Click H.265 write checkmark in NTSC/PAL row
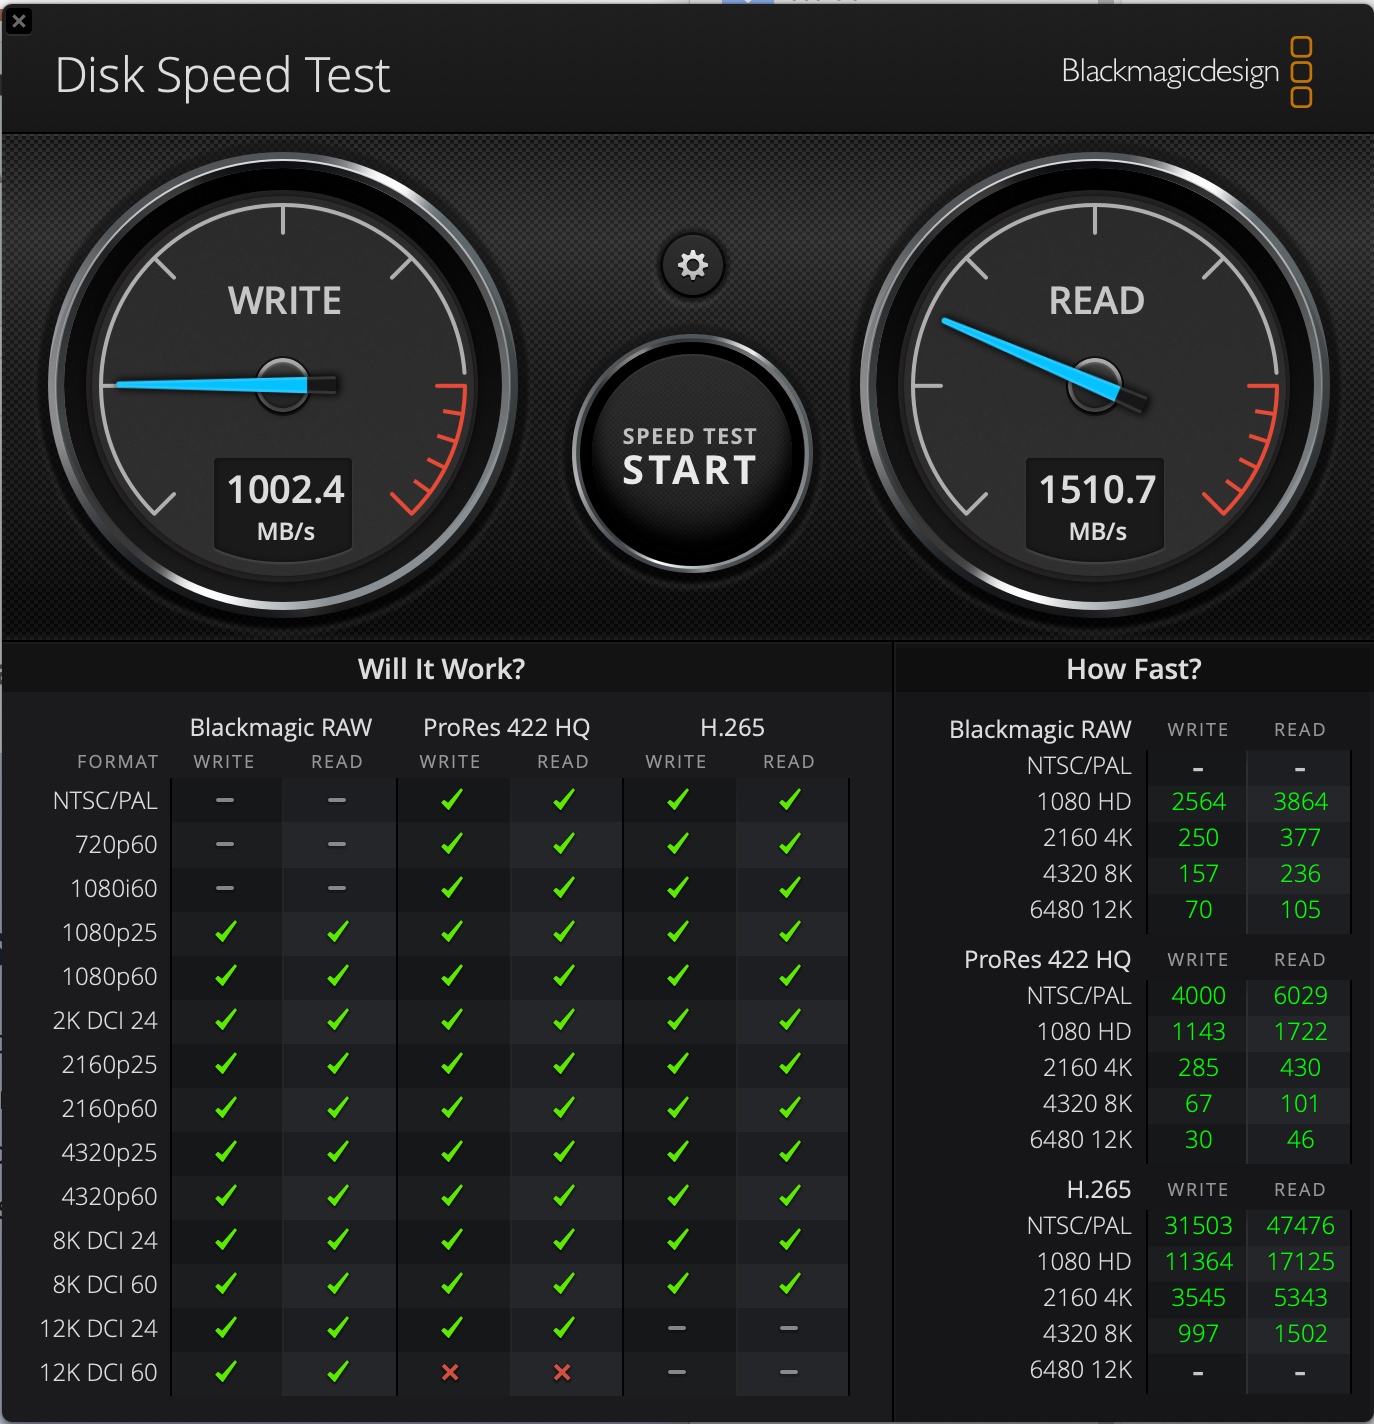The image size is (1374, 1424). click(x=678, y=800)
